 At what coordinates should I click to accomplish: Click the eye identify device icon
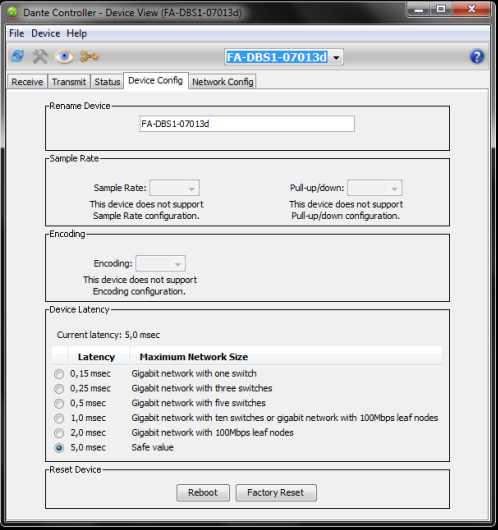click(64, 56)
